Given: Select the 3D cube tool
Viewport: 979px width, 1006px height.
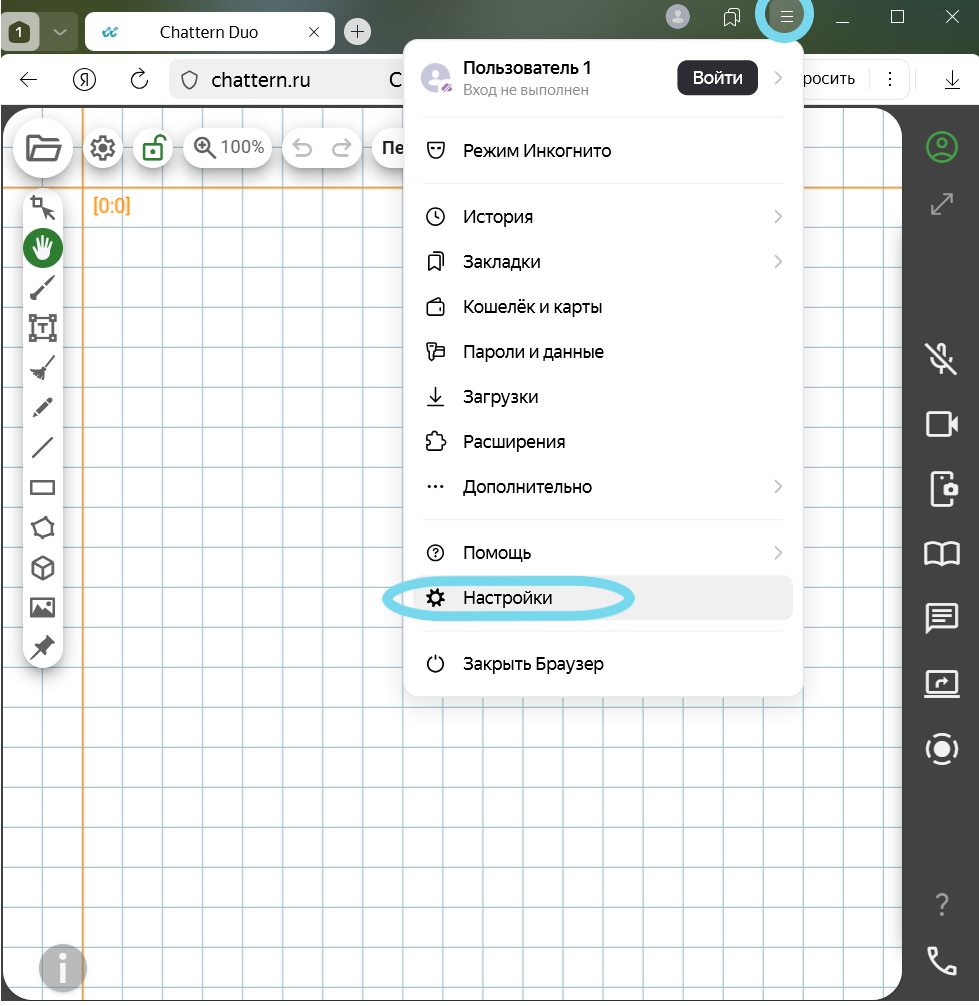Looking at the screenshot, I should click(43, 568).
